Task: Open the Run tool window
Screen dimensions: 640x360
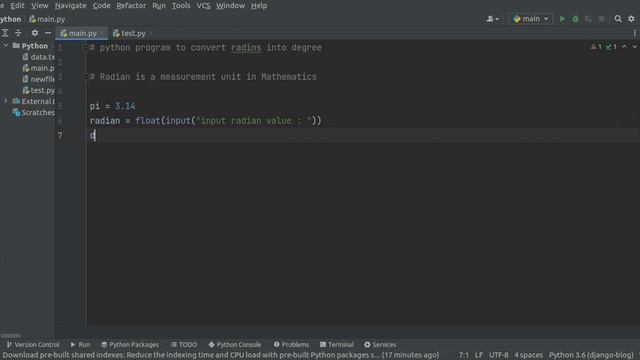Action: [80, 344]
